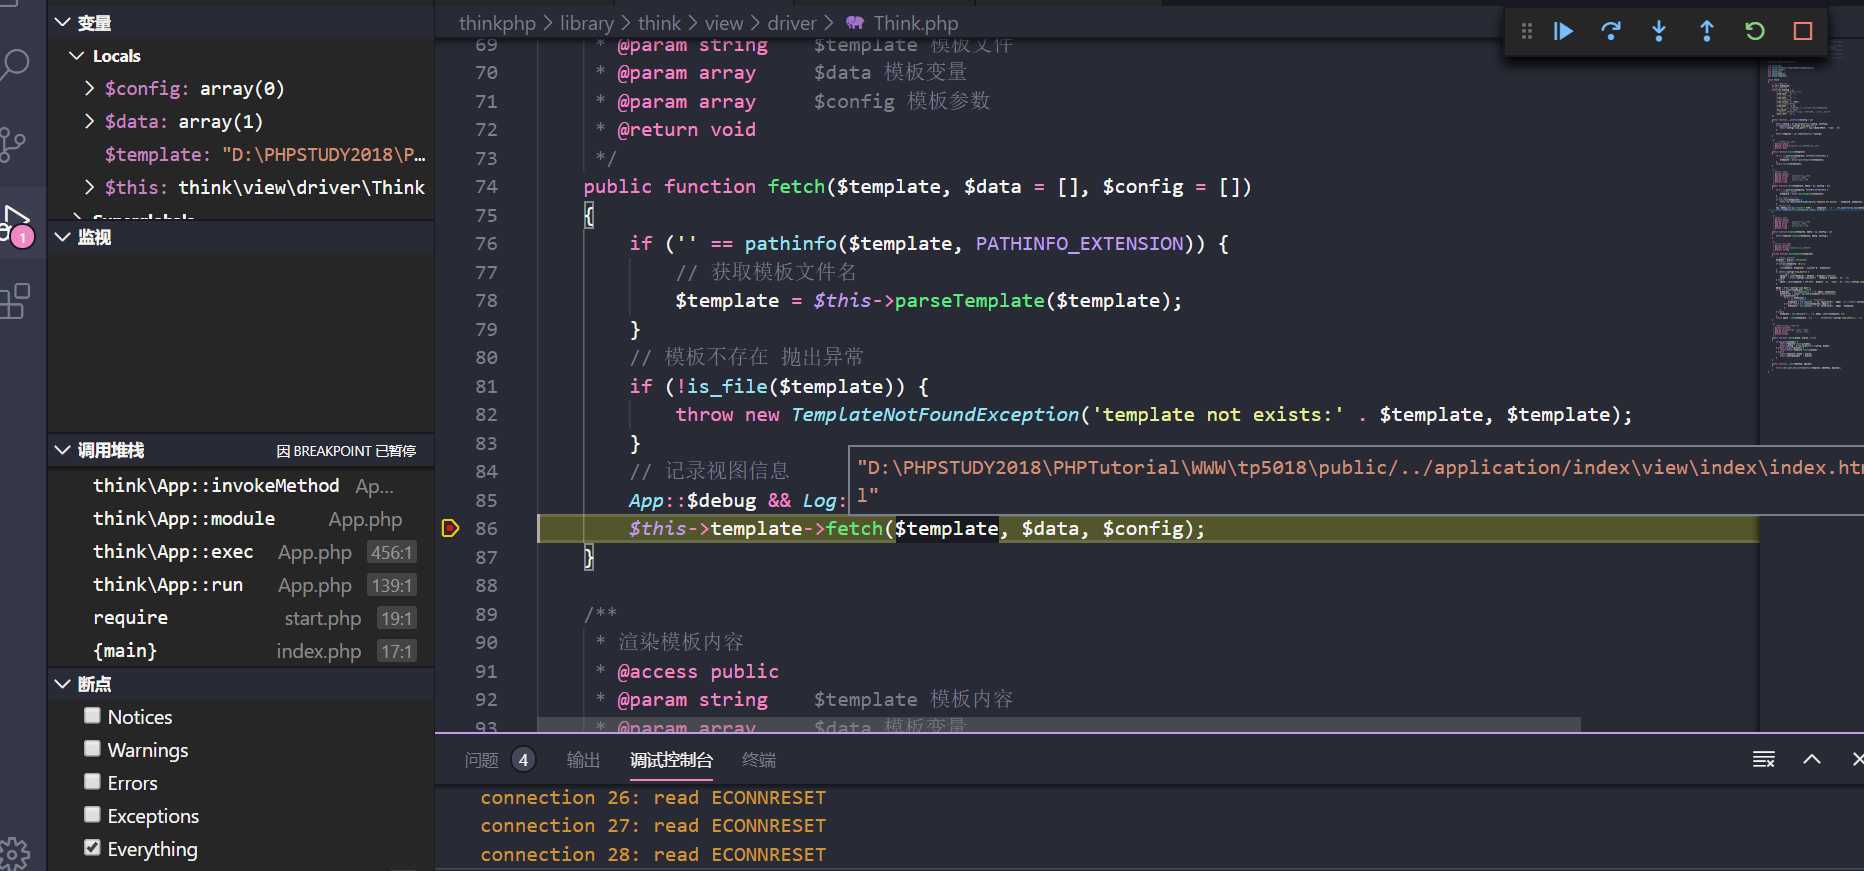Select think\App::exec stack frame
The height and width of the screenshot is (871, 1864).
pos(241,551)
